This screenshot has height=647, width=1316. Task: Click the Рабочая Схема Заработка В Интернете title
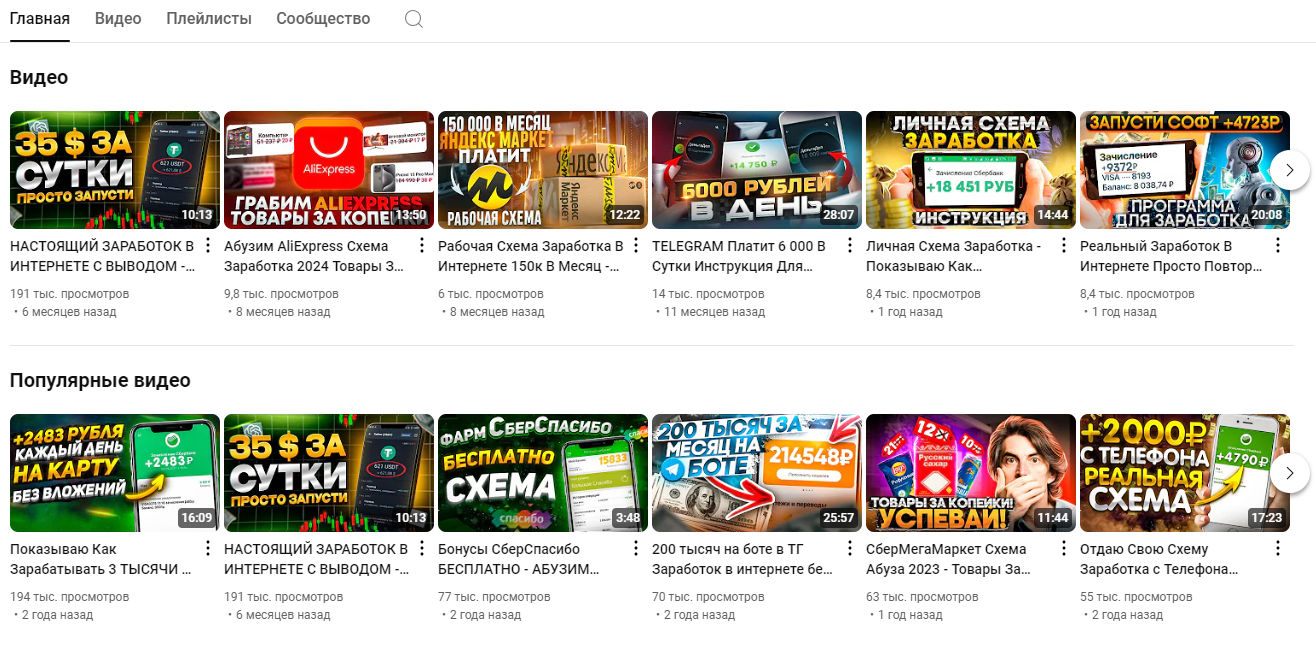point(531,256)
